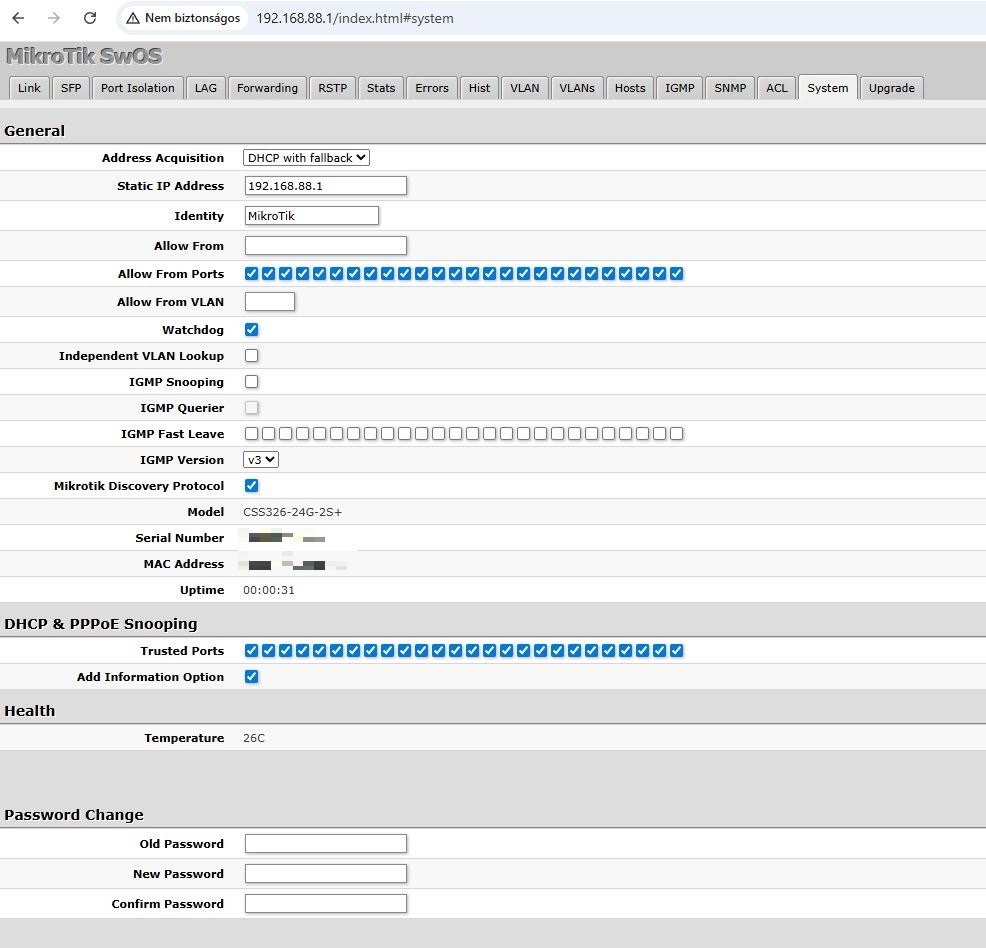Check last IGMP Fast Leave checkbox

[677, 434]
